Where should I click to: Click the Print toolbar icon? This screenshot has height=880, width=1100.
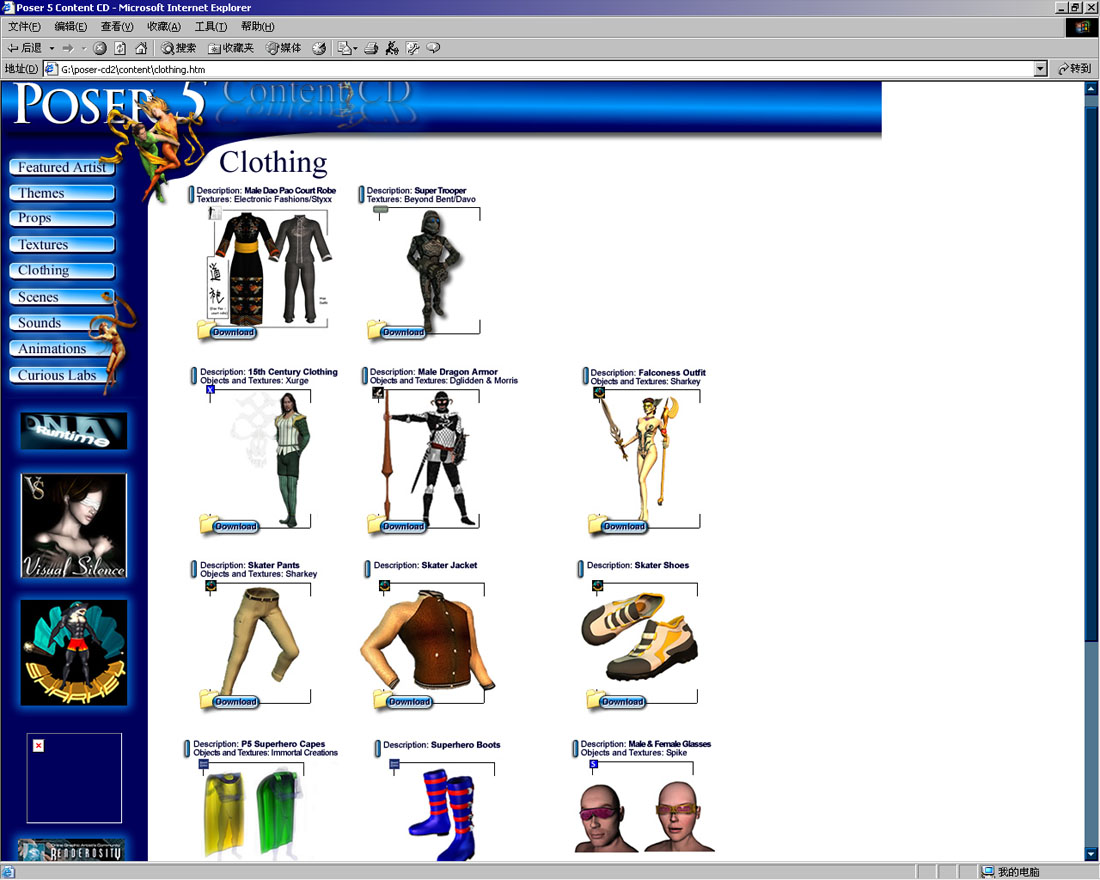(371, 48)
